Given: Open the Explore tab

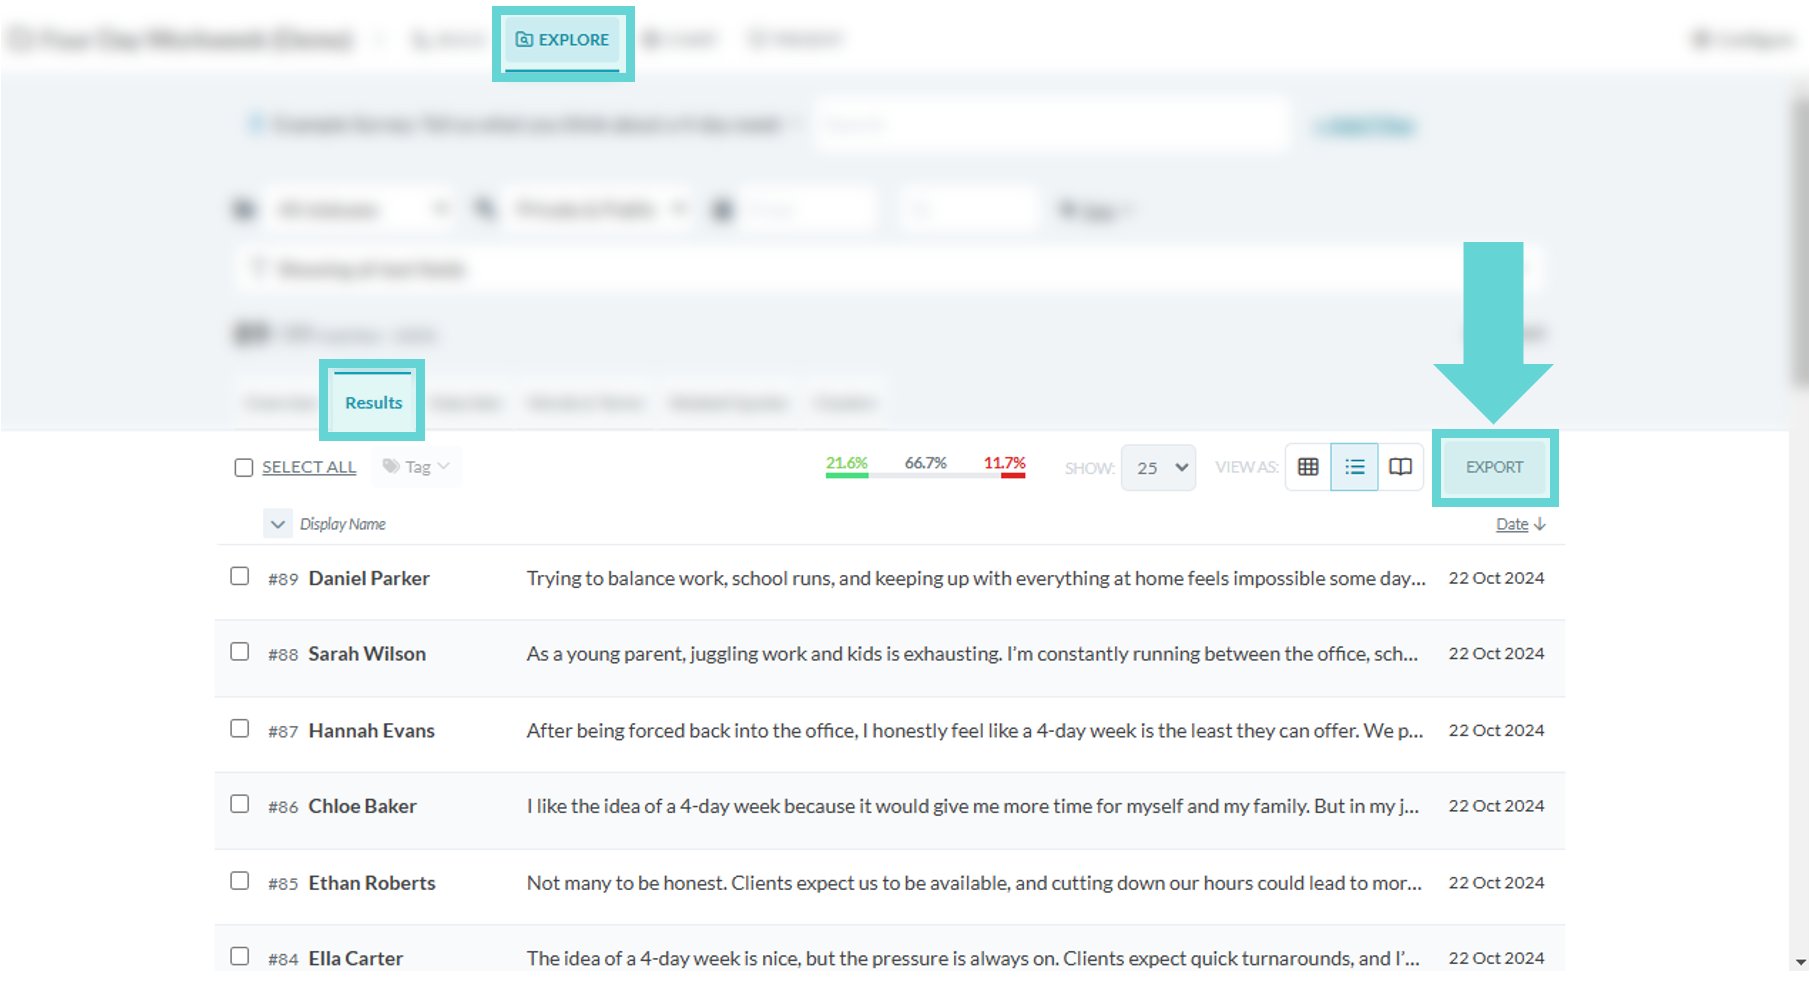Looking at the screenshot, I should pos(562,40).
